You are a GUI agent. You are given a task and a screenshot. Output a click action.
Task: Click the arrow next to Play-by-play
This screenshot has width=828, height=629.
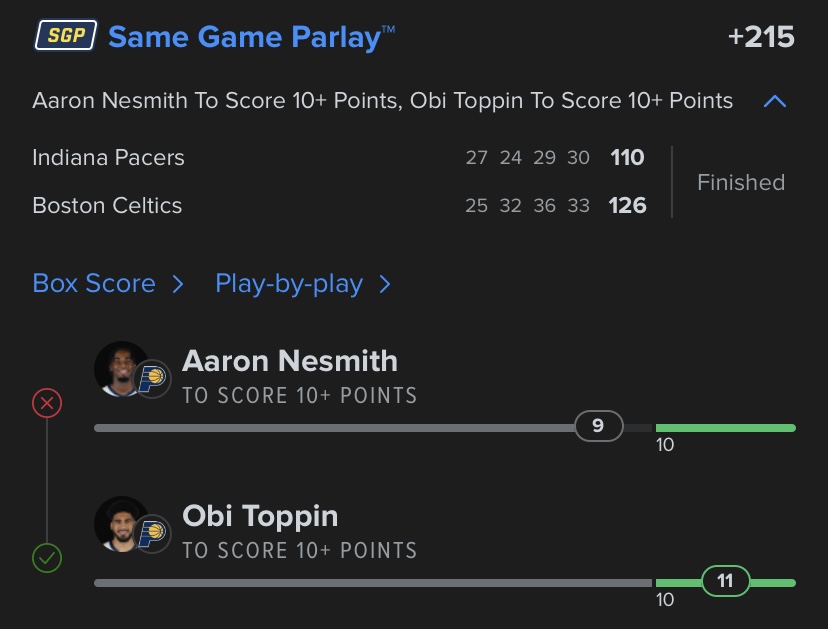point(385,284)
